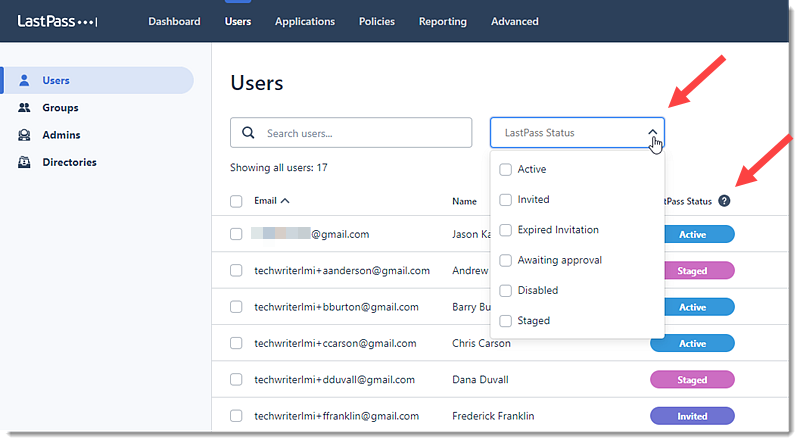This screenshot has height=438, width=795.
Task: Select Admins in the sidebar
Action: 61,135
